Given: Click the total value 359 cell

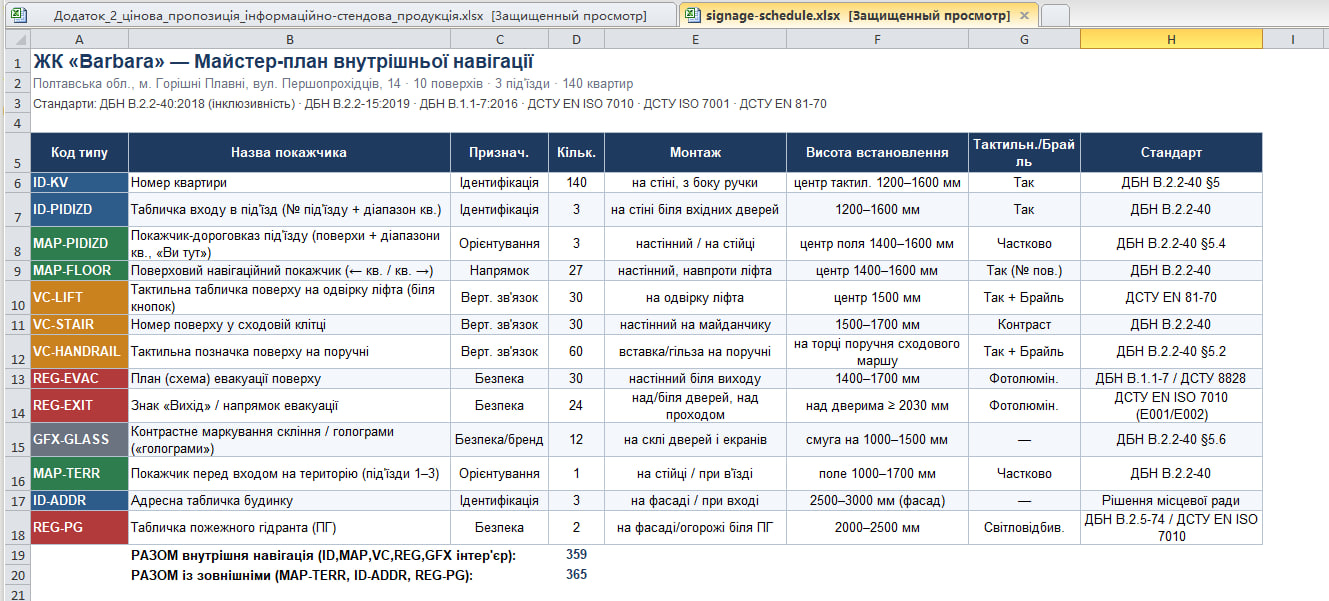Looking at the screenshot, I should pos(576,554).
